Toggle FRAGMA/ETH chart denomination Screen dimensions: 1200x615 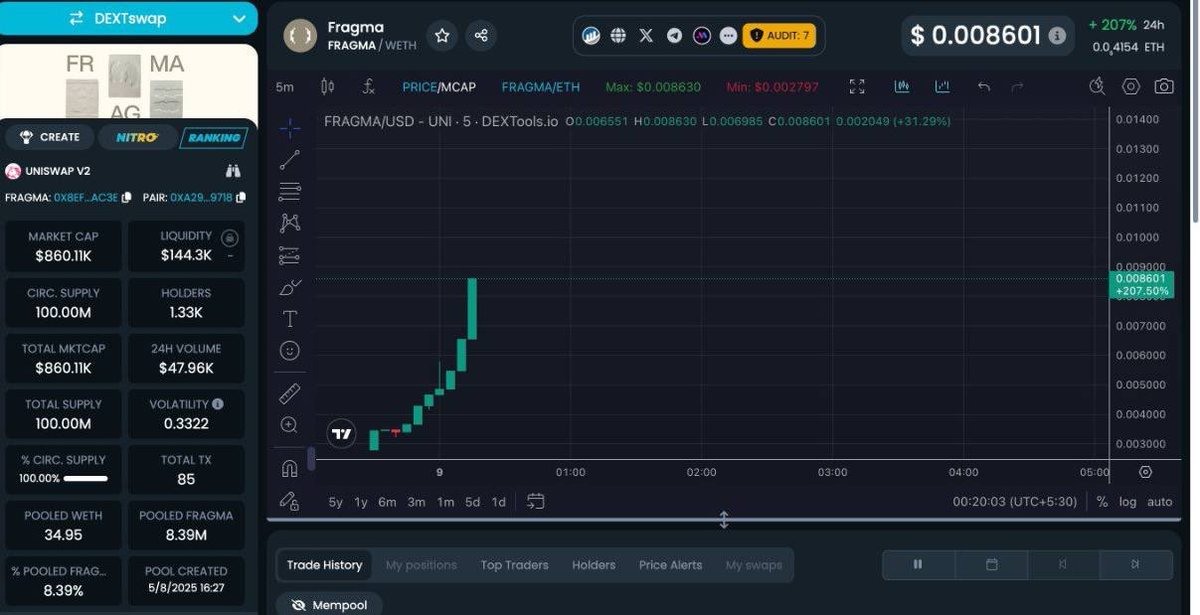tap(540, 87)
